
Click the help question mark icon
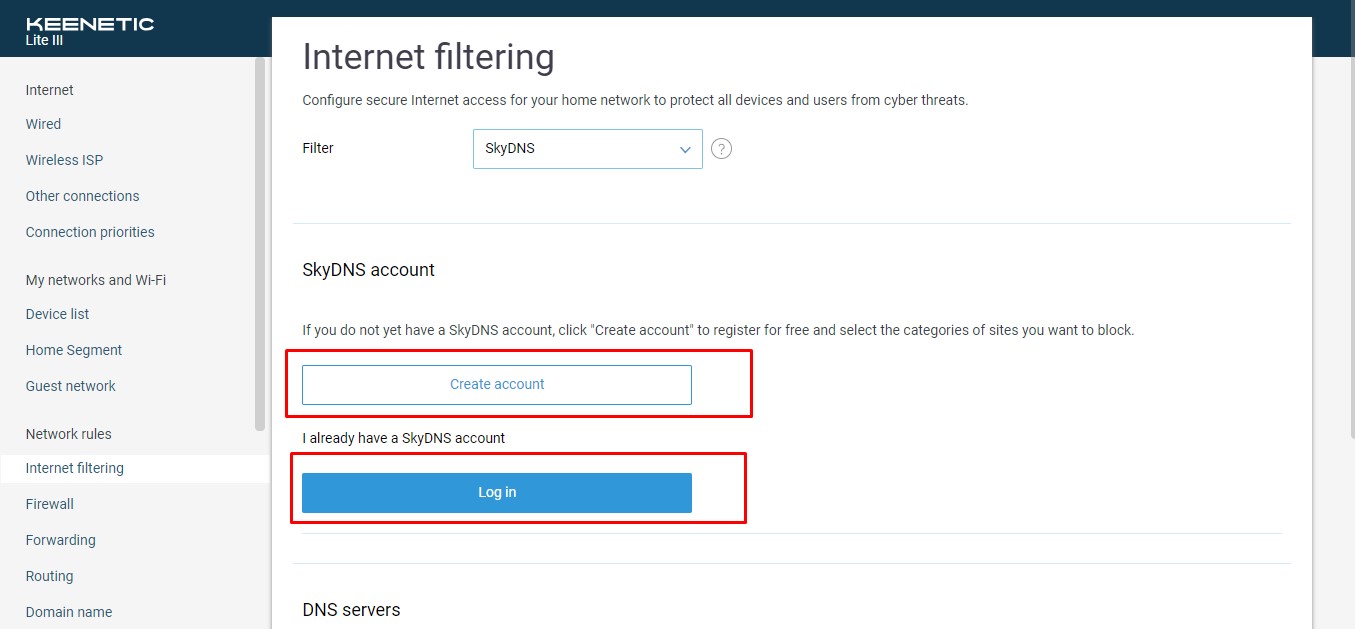click(x=721, y=149)
